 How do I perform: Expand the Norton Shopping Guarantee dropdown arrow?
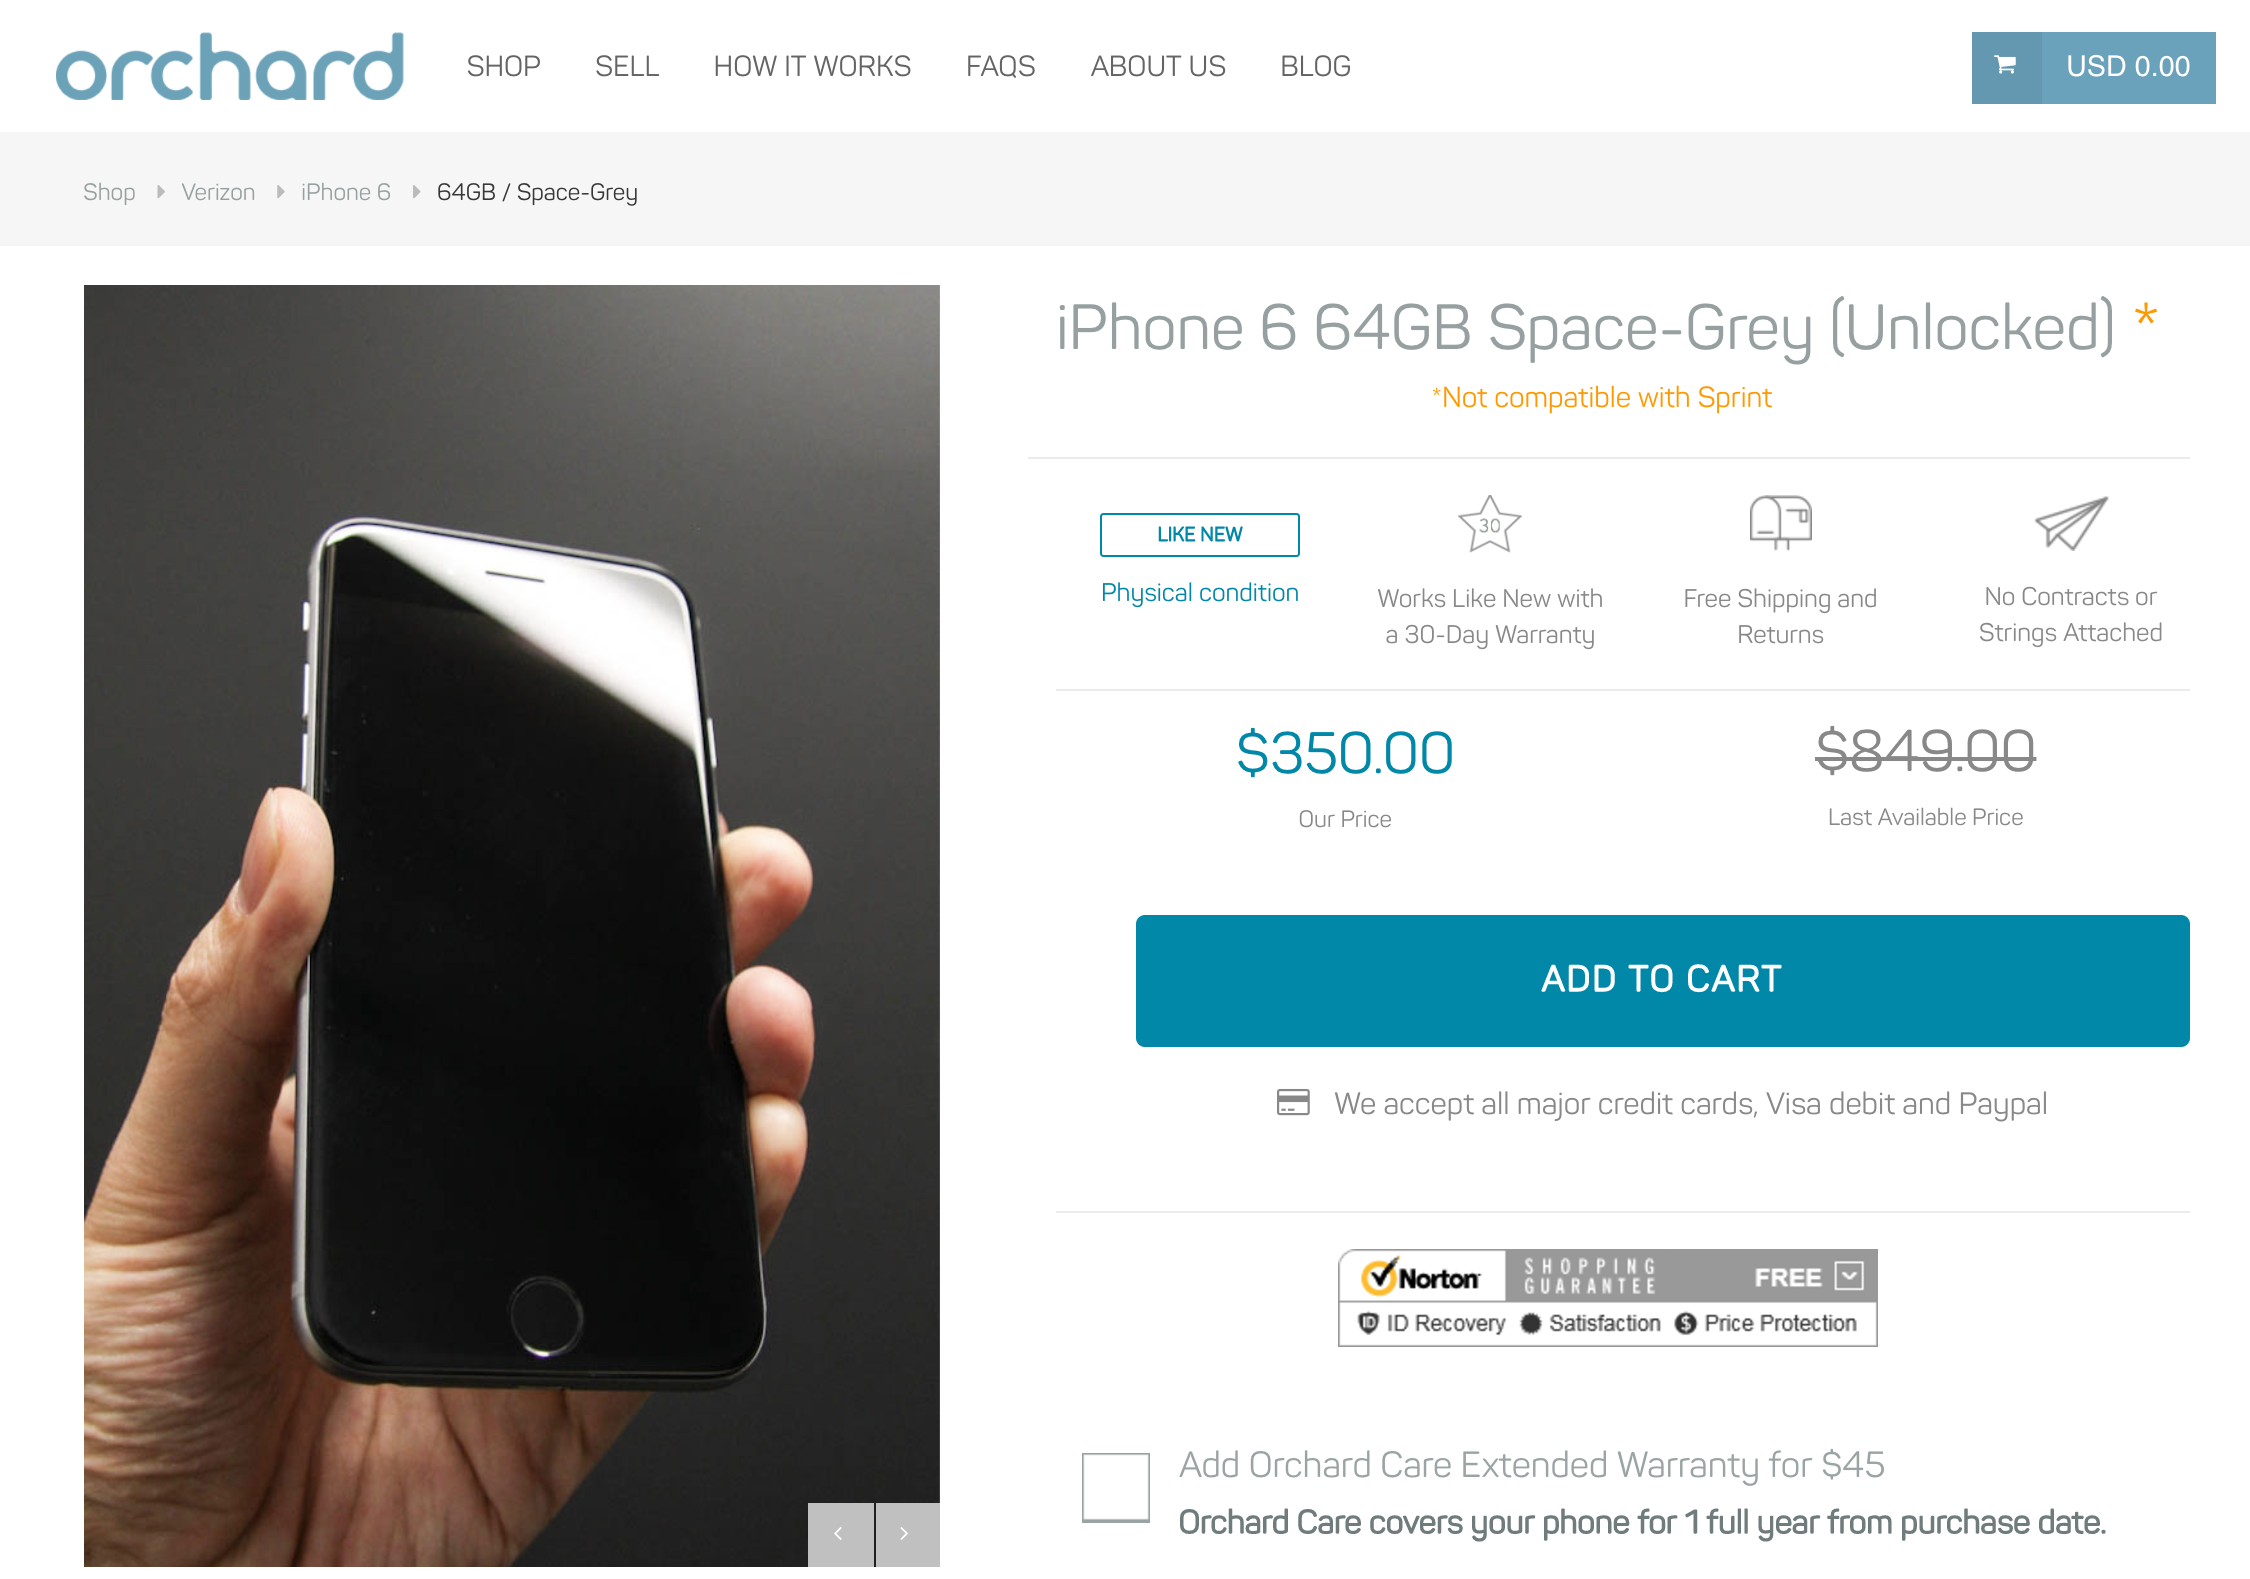point(1849,1276)
